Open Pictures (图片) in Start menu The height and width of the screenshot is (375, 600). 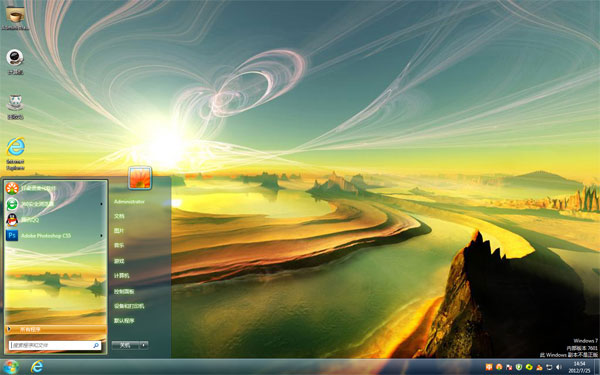(x=119, y=231)
